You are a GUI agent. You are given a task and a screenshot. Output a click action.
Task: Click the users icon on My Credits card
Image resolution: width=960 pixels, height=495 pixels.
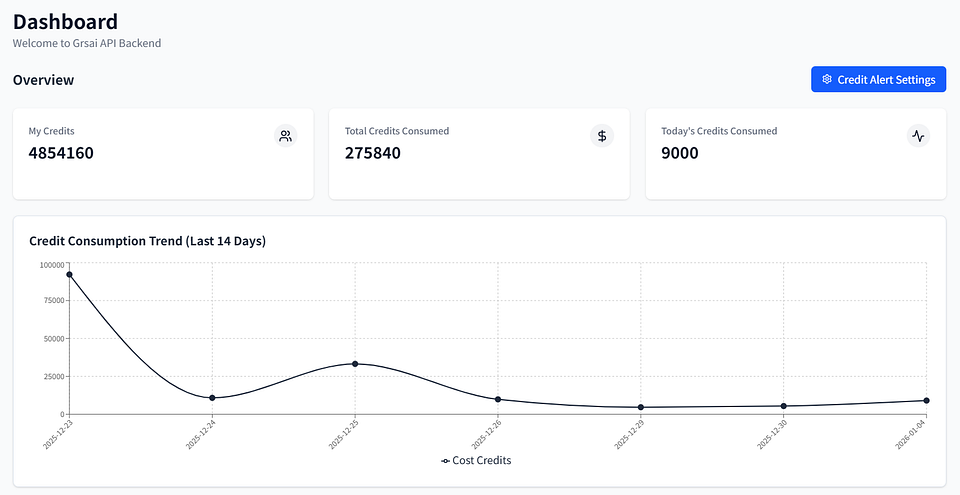pyautogui.click(x=285, y=136)
